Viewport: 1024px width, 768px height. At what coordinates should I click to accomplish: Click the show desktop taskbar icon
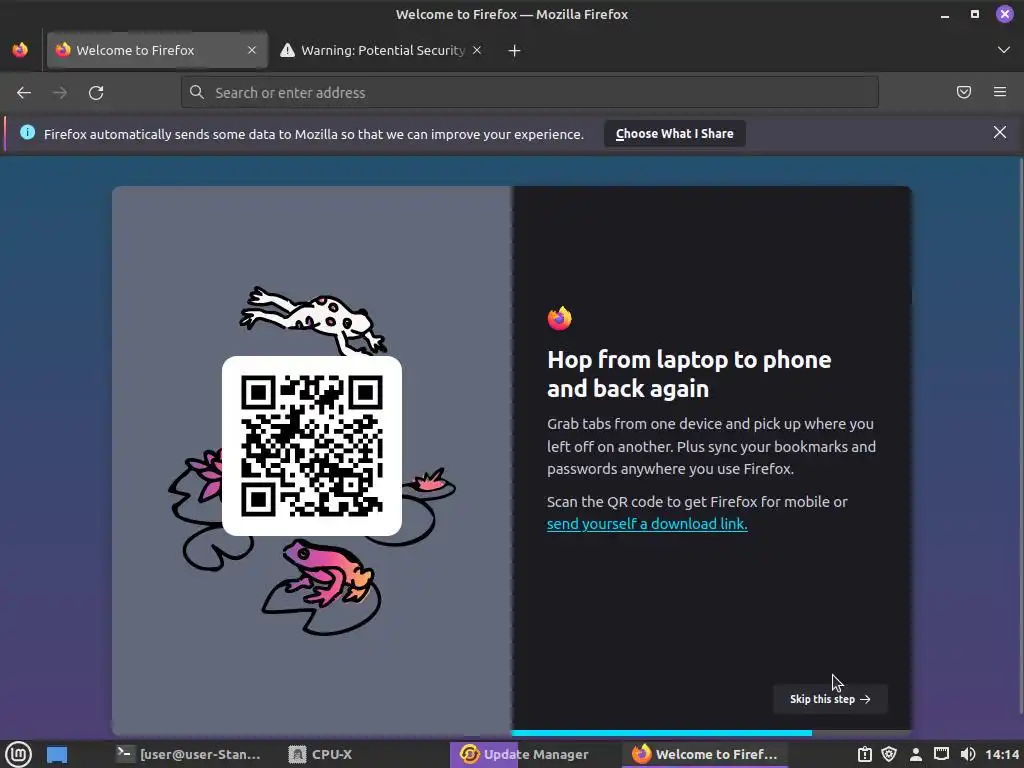click(57, 754)
